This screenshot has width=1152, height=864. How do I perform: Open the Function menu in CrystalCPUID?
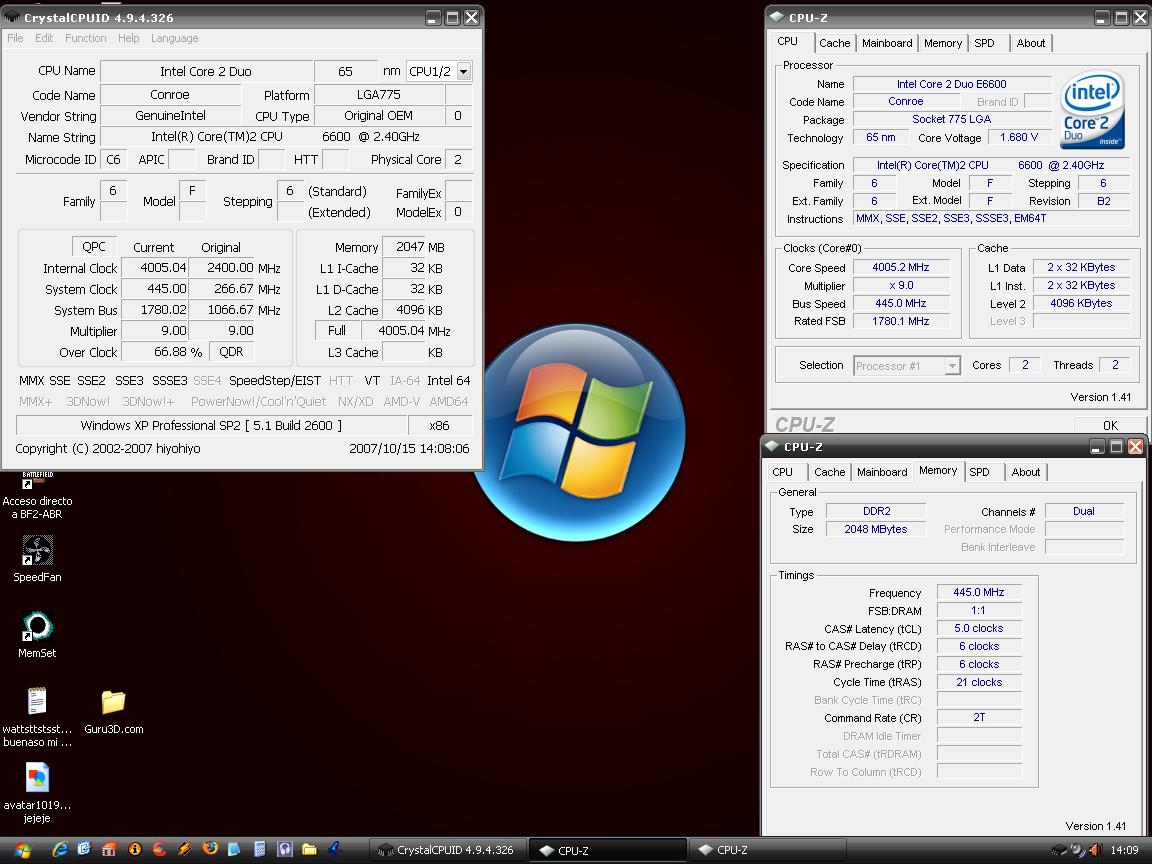[85, 38]
